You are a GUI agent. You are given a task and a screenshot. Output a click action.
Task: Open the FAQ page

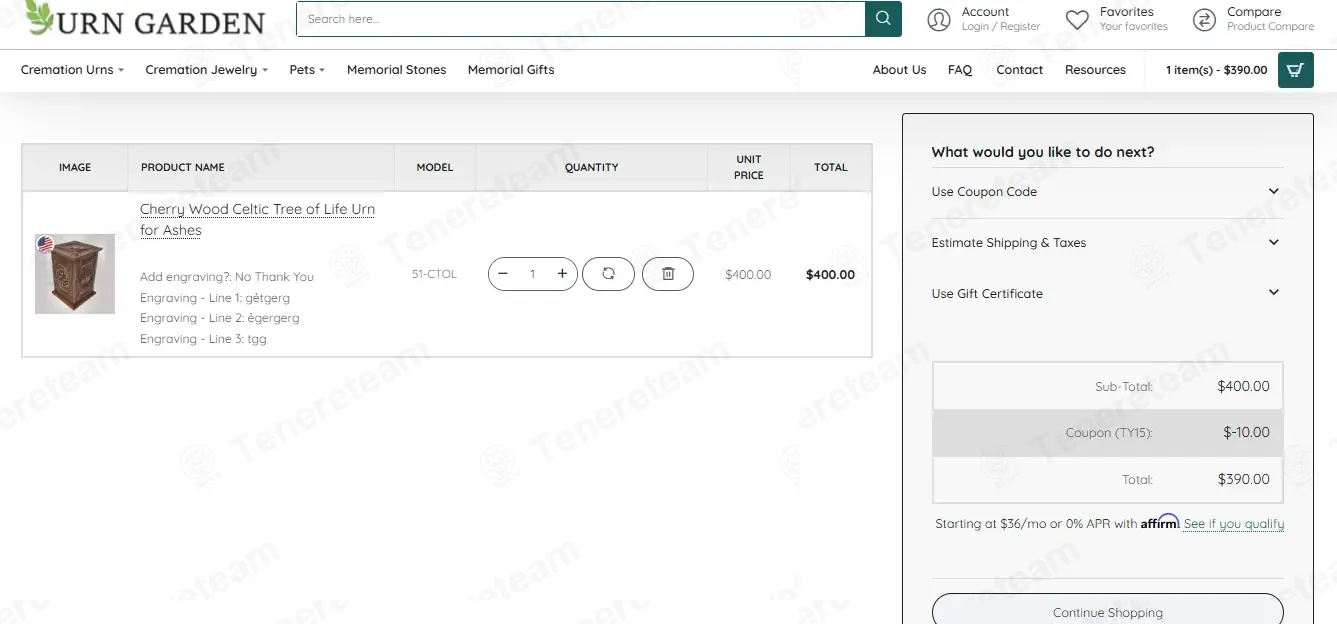[x=960, y=70]
